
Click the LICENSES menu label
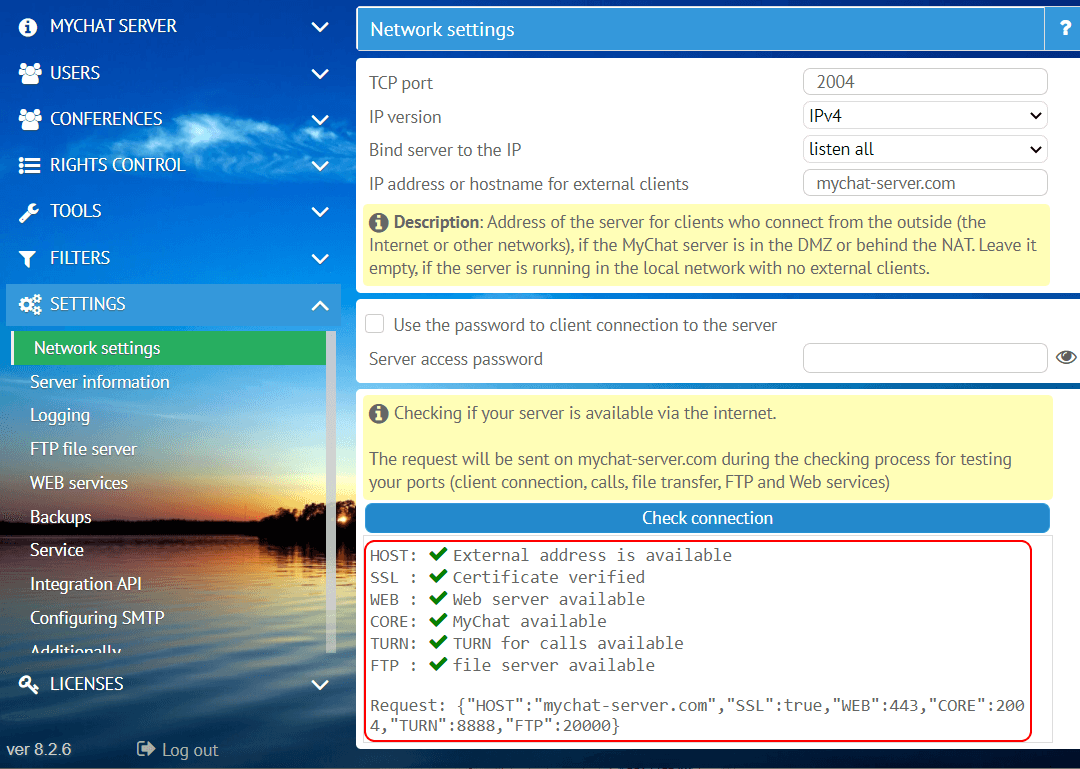87,684
